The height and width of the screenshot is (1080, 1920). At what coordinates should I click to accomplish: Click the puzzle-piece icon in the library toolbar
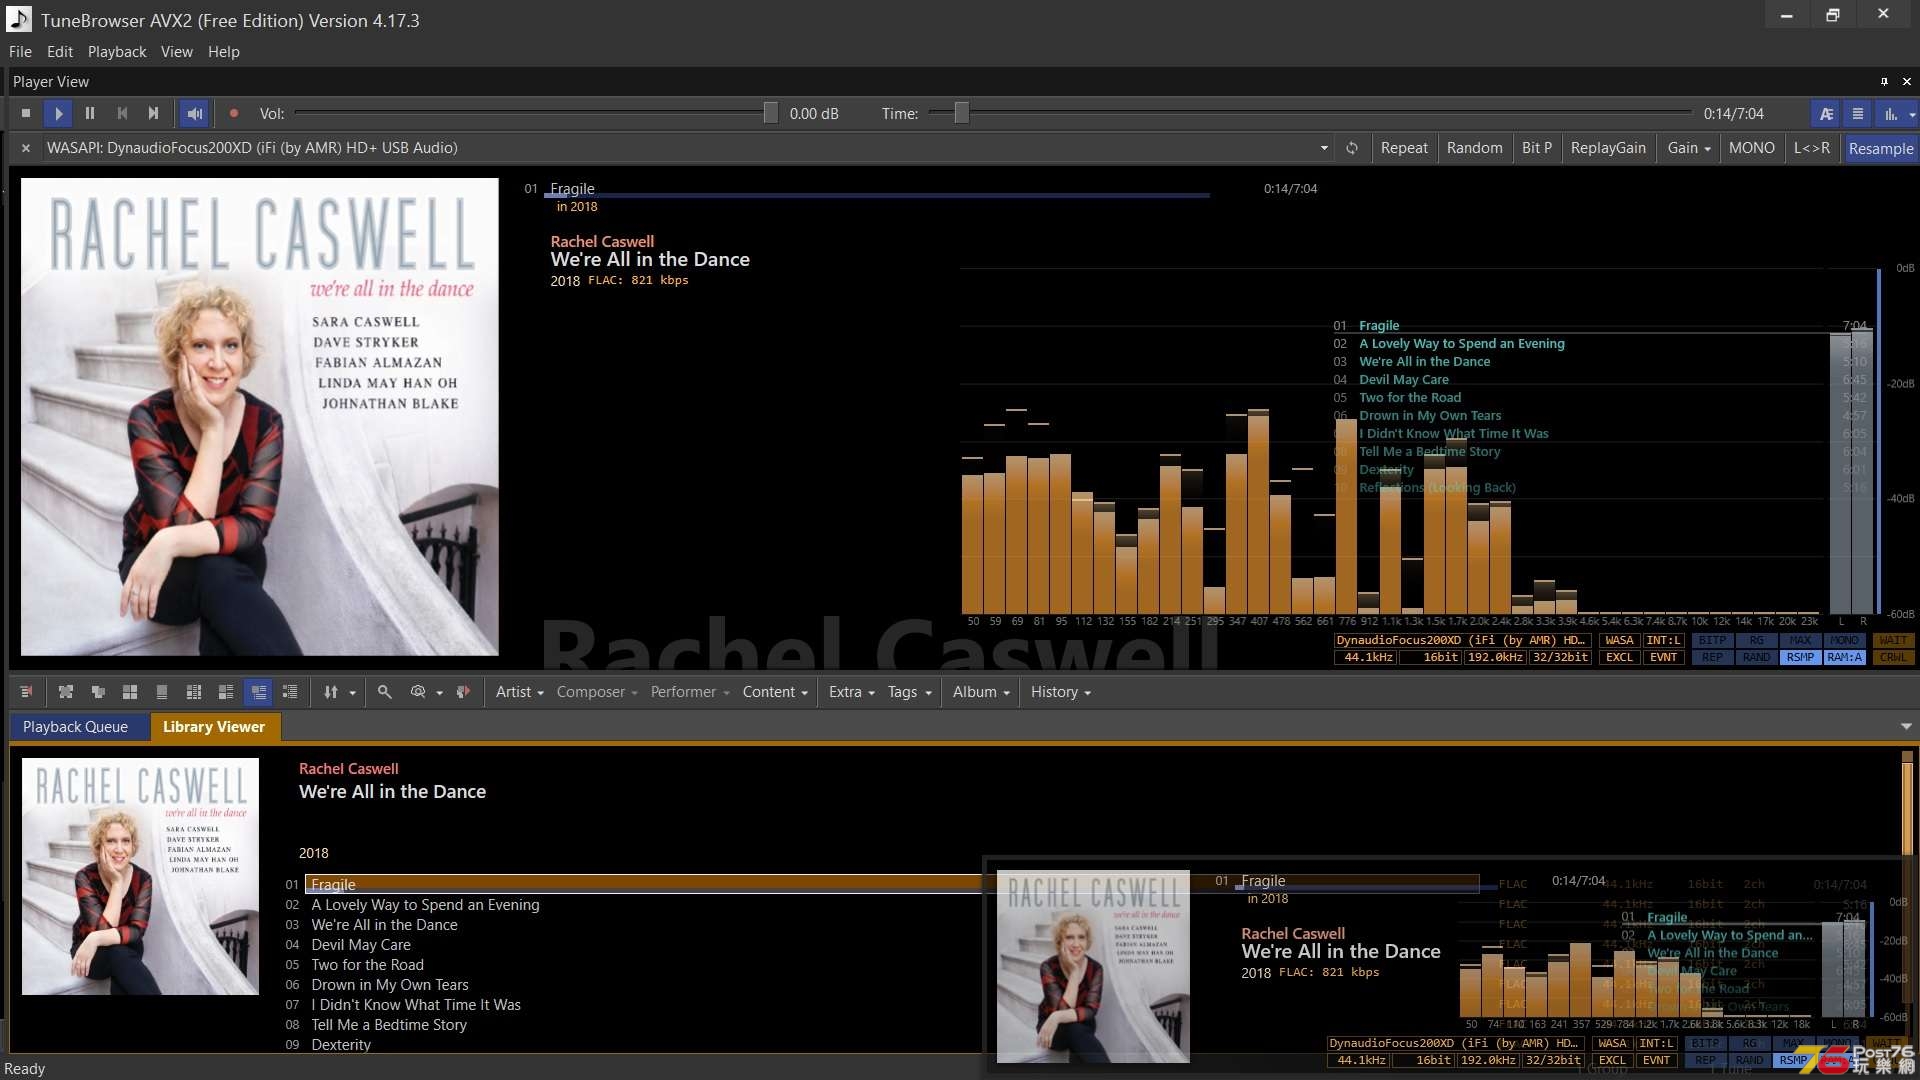pos(66,692)
